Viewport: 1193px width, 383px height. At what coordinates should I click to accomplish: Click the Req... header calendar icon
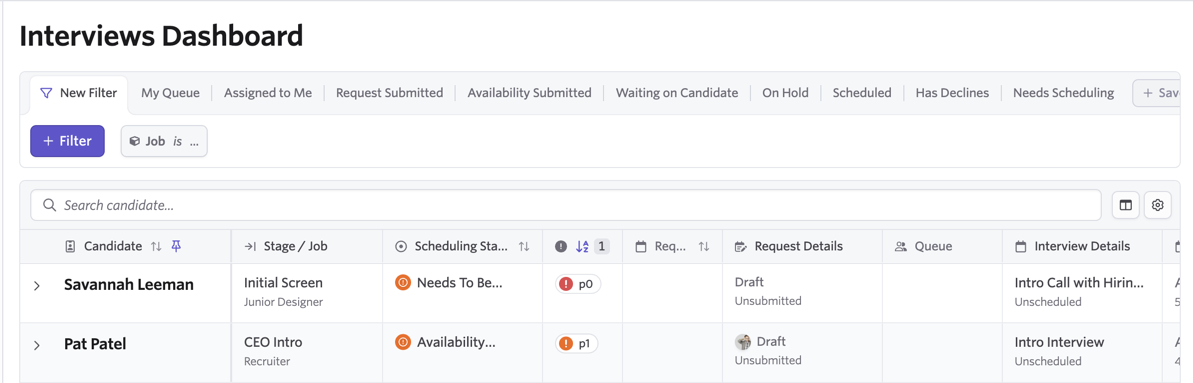(641, 246)
